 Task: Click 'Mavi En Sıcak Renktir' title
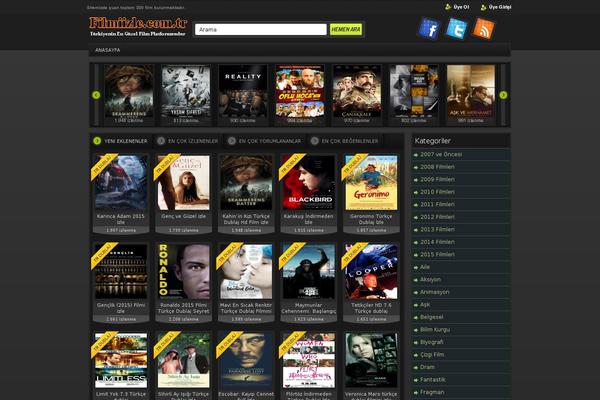(246, 308)
